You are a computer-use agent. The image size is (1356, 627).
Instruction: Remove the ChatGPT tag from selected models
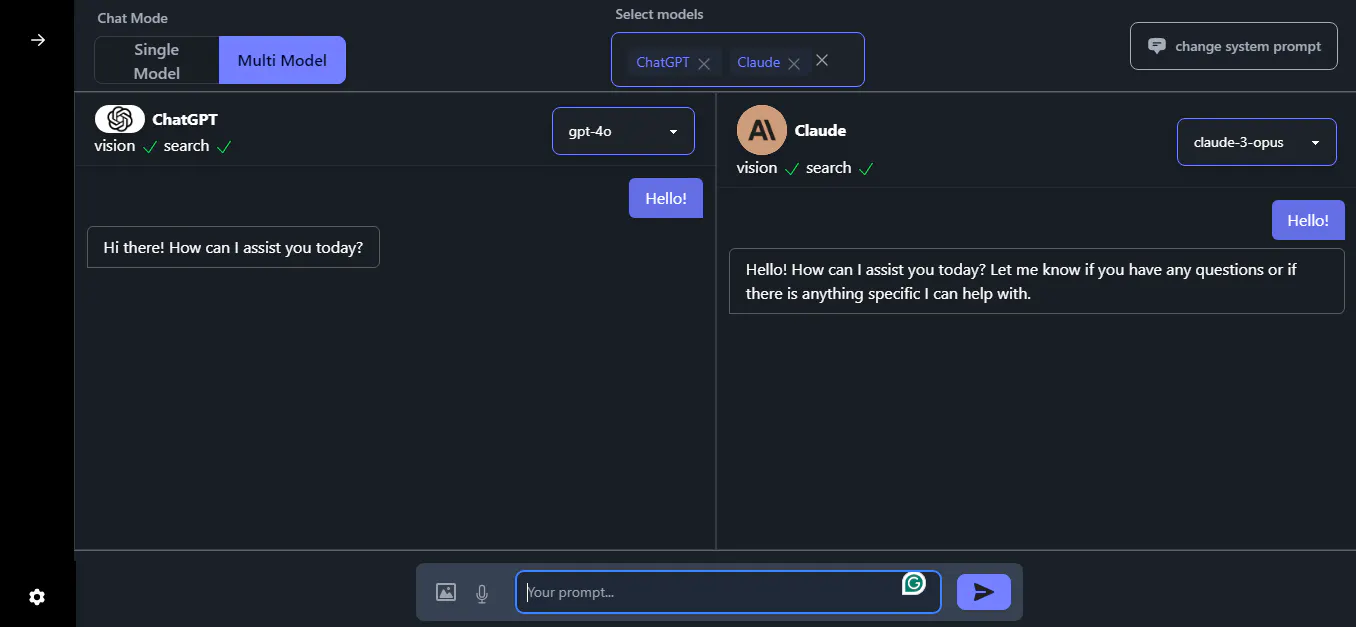[704, 63]
